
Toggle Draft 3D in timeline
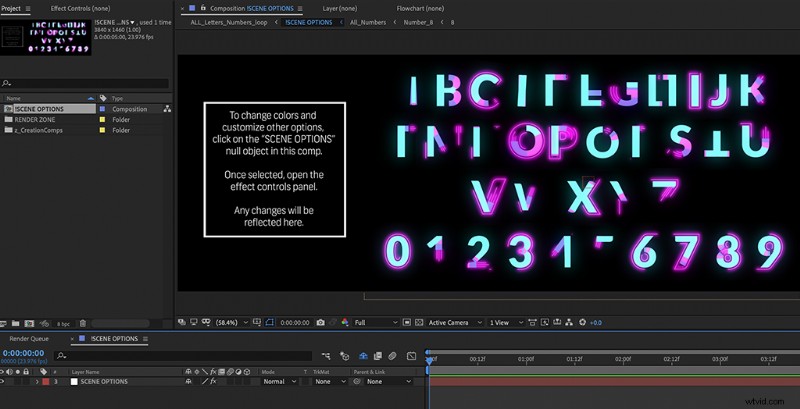tap(344, 356)
